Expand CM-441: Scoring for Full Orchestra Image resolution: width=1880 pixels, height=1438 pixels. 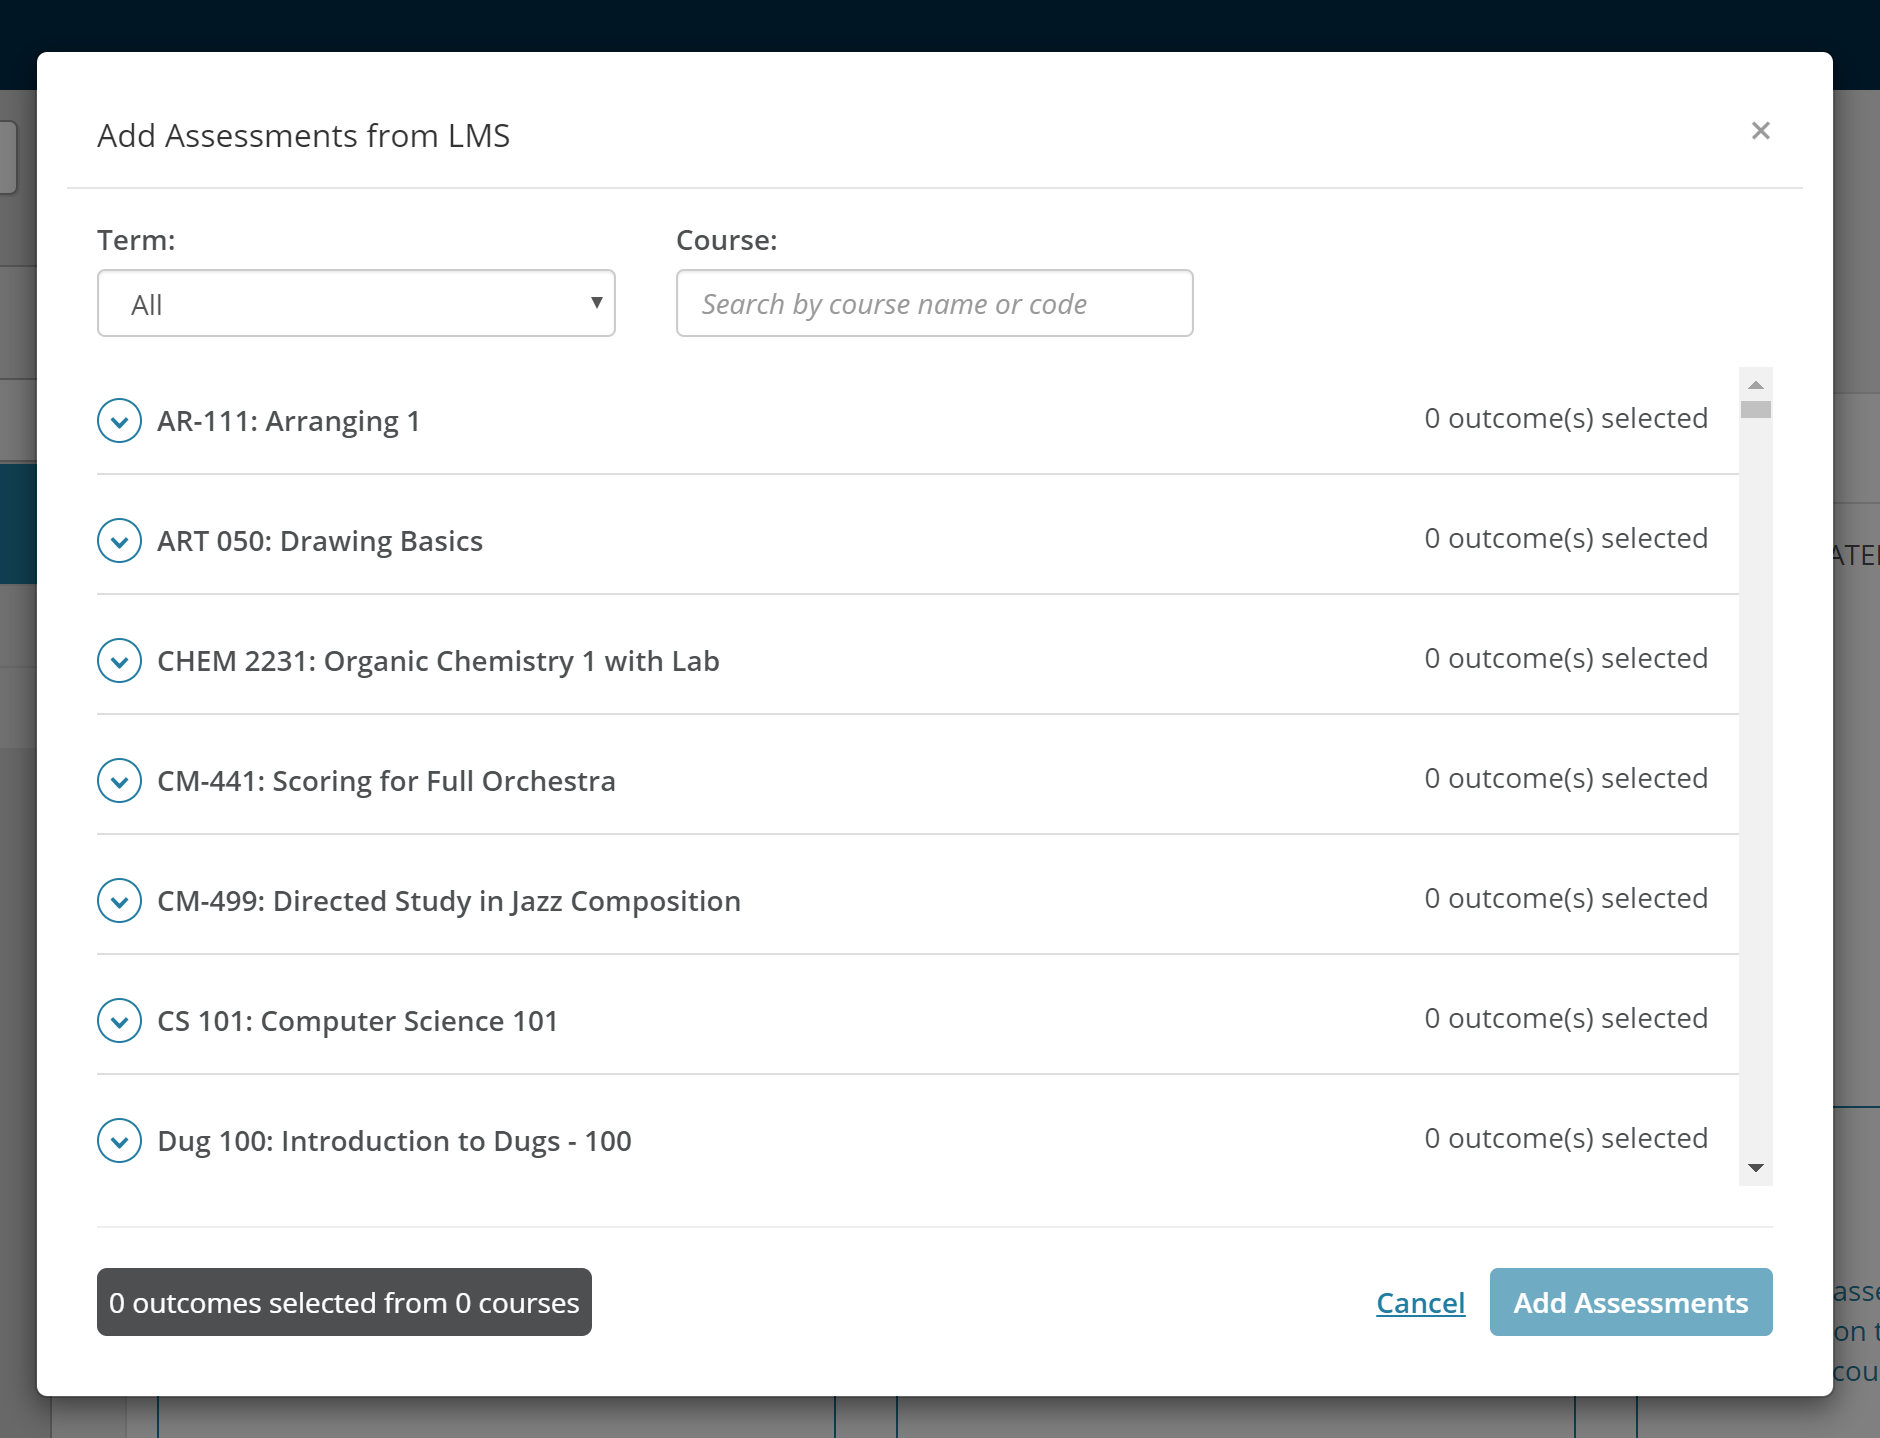coord(119,781)
